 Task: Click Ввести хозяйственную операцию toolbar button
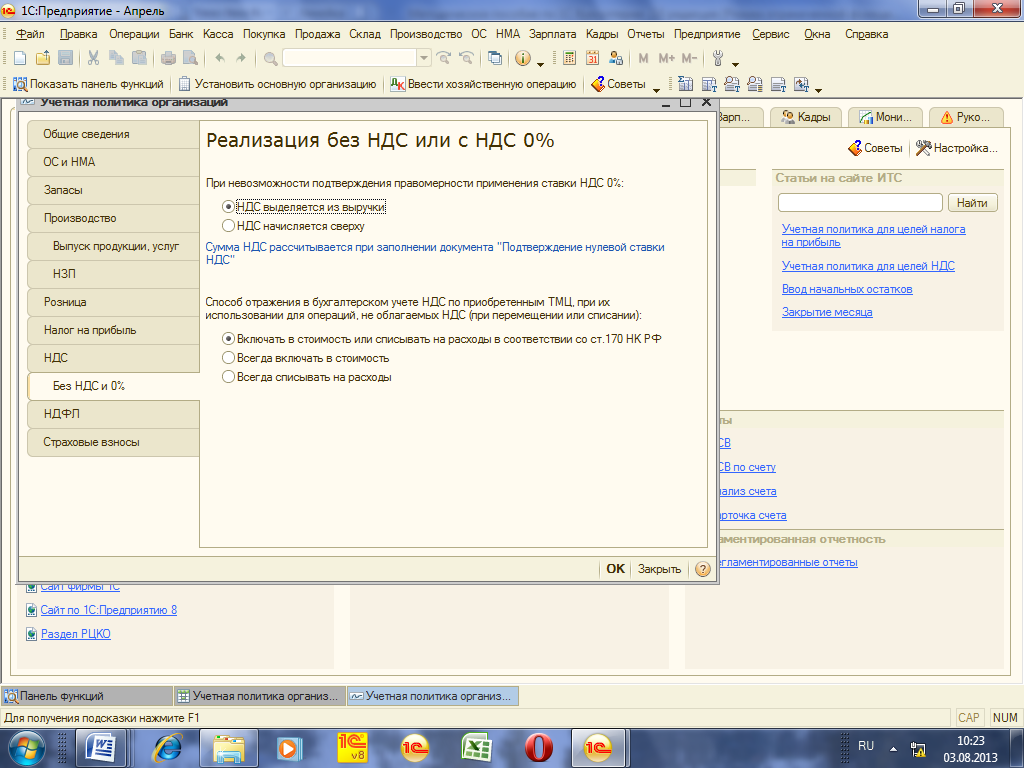click(x=483, y=84)
